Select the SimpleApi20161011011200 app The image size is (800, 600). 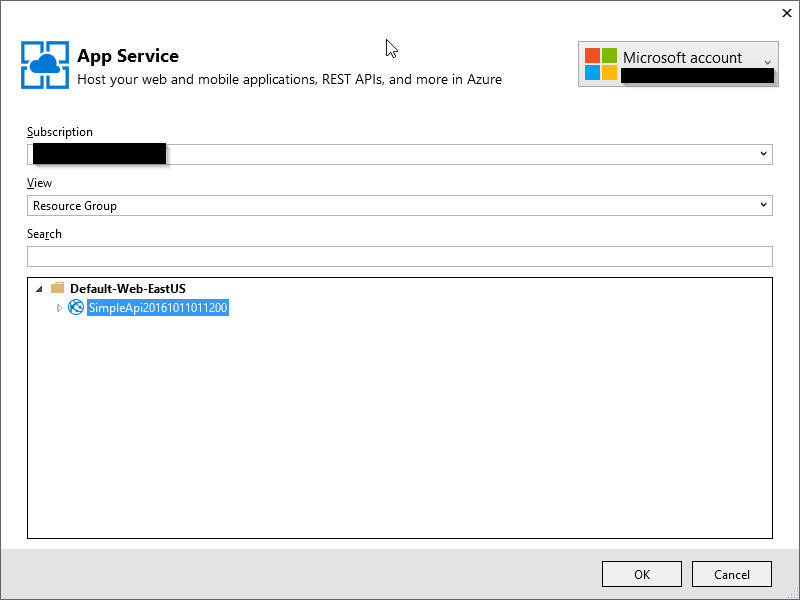pyautogui.click(x=158, y=308)
